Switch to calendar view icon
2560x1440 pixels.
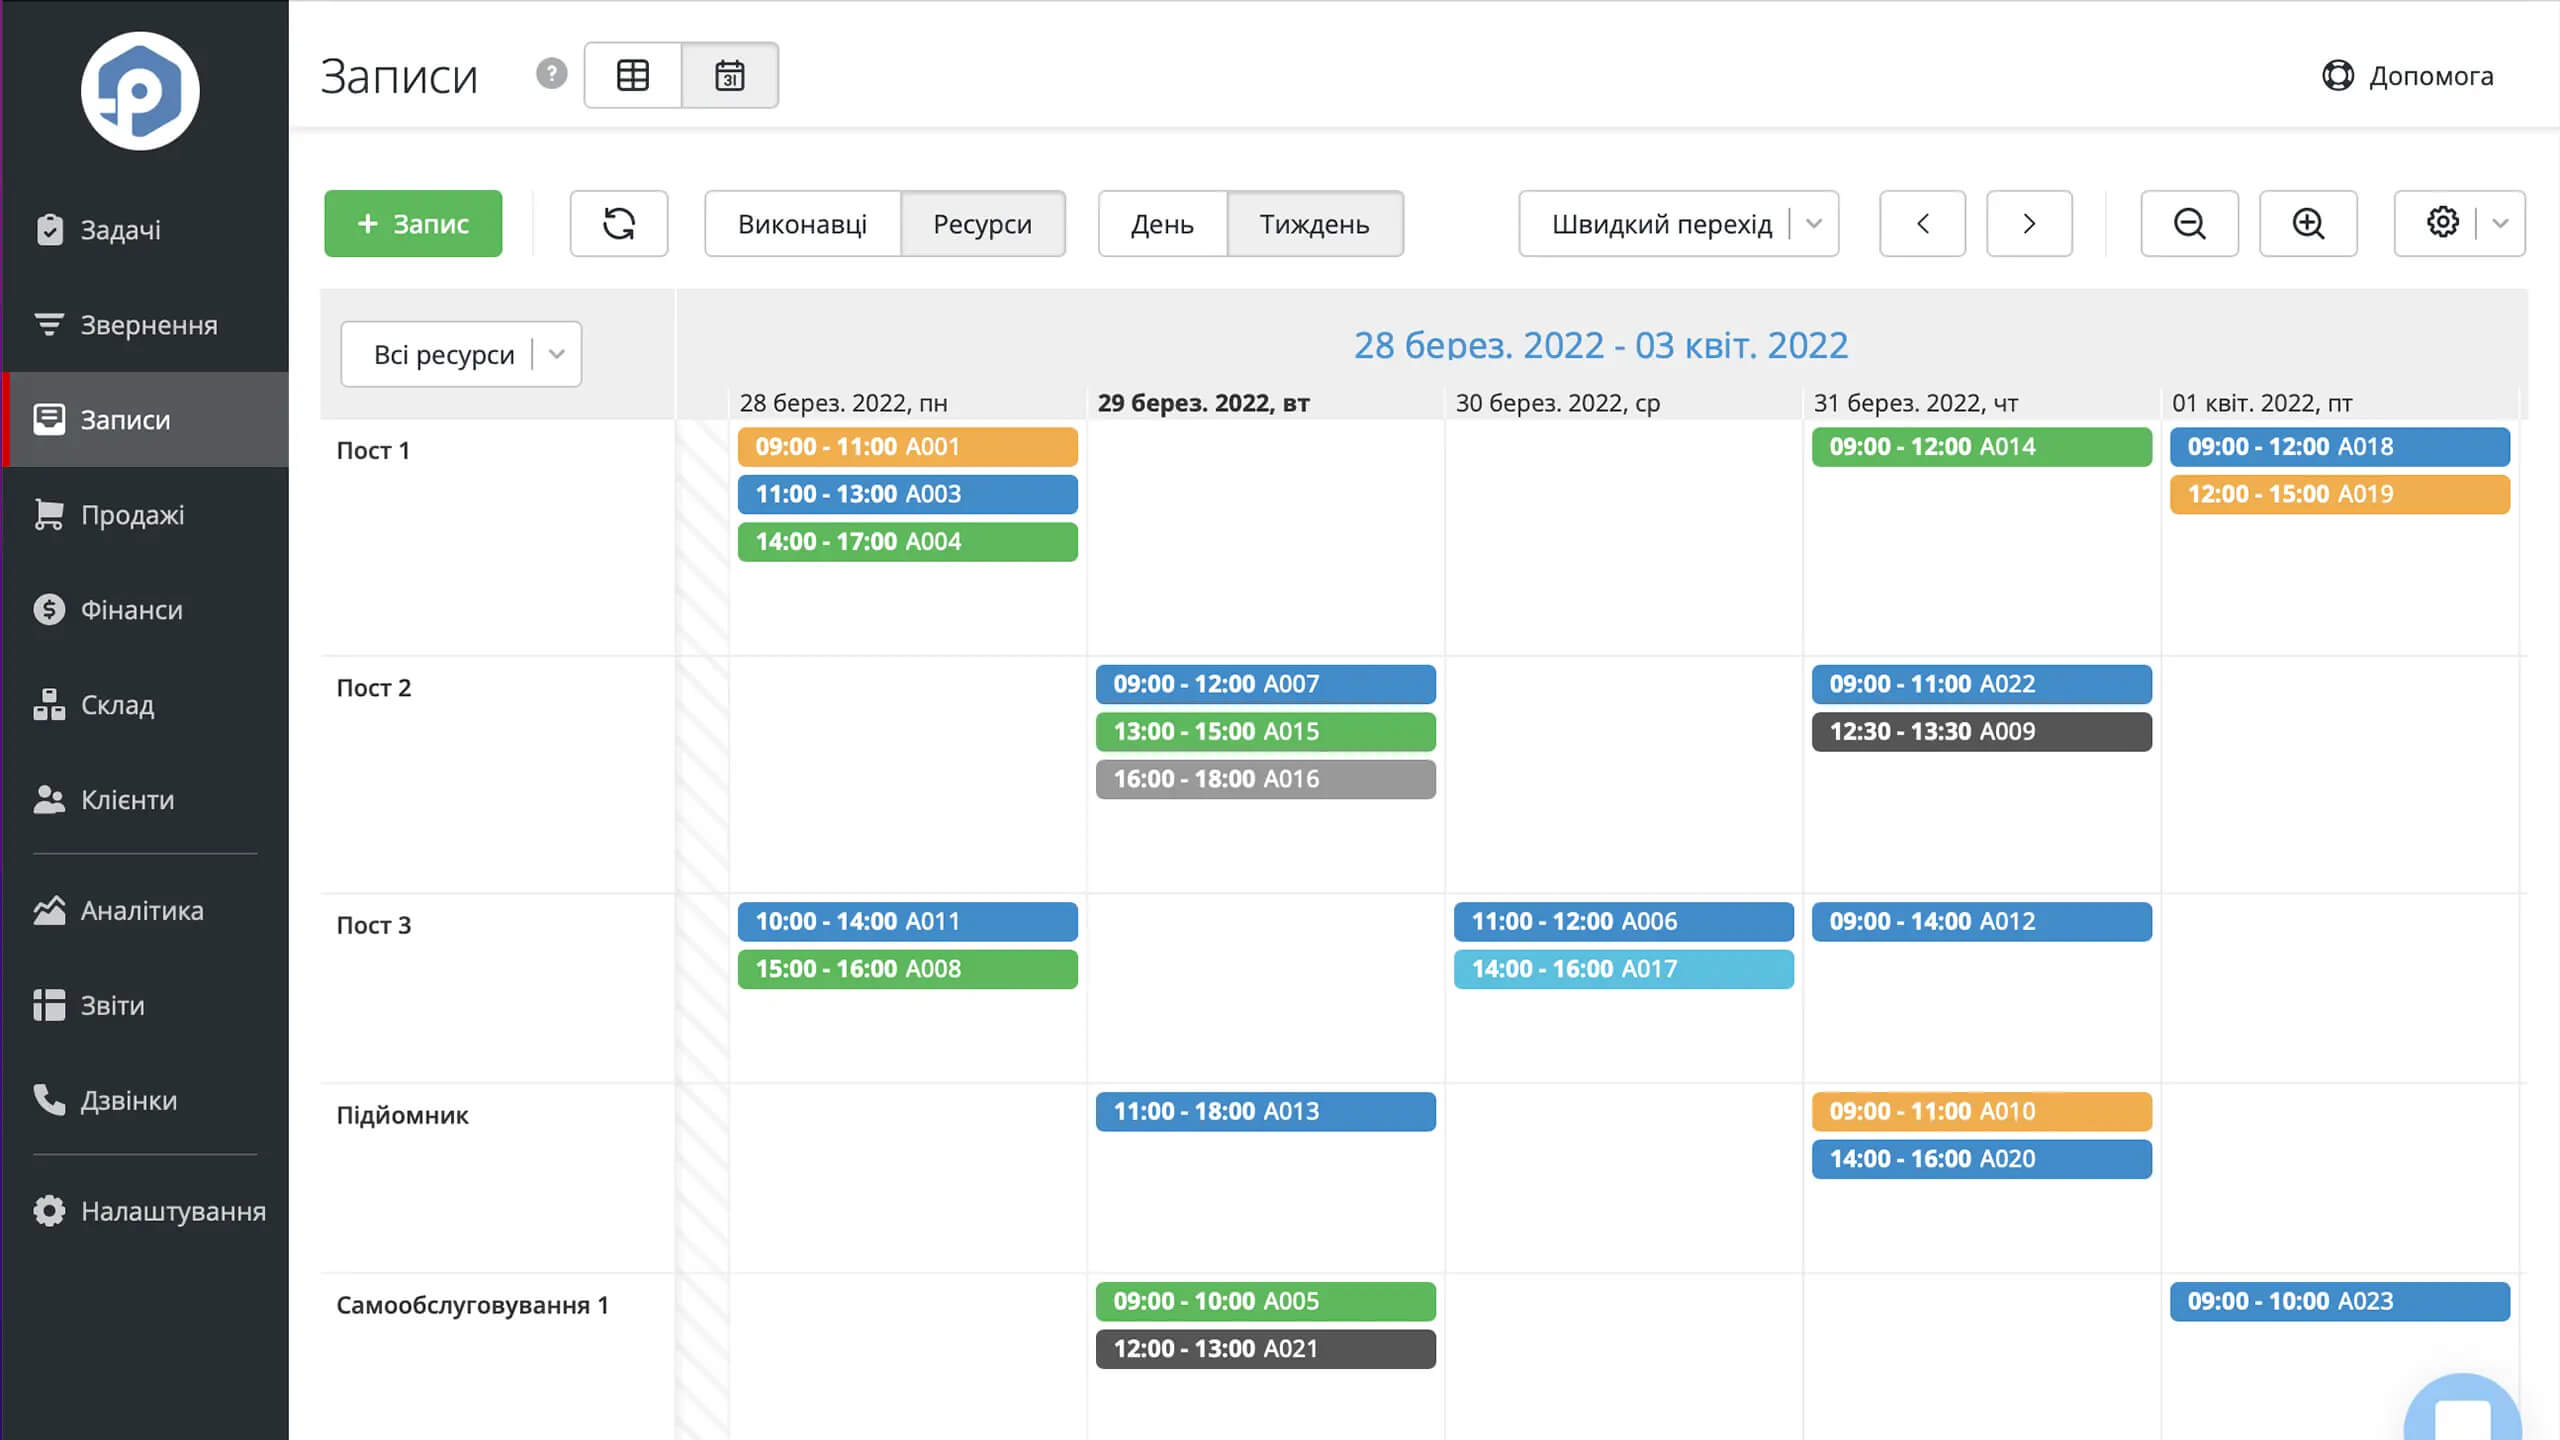coord(729,75)
